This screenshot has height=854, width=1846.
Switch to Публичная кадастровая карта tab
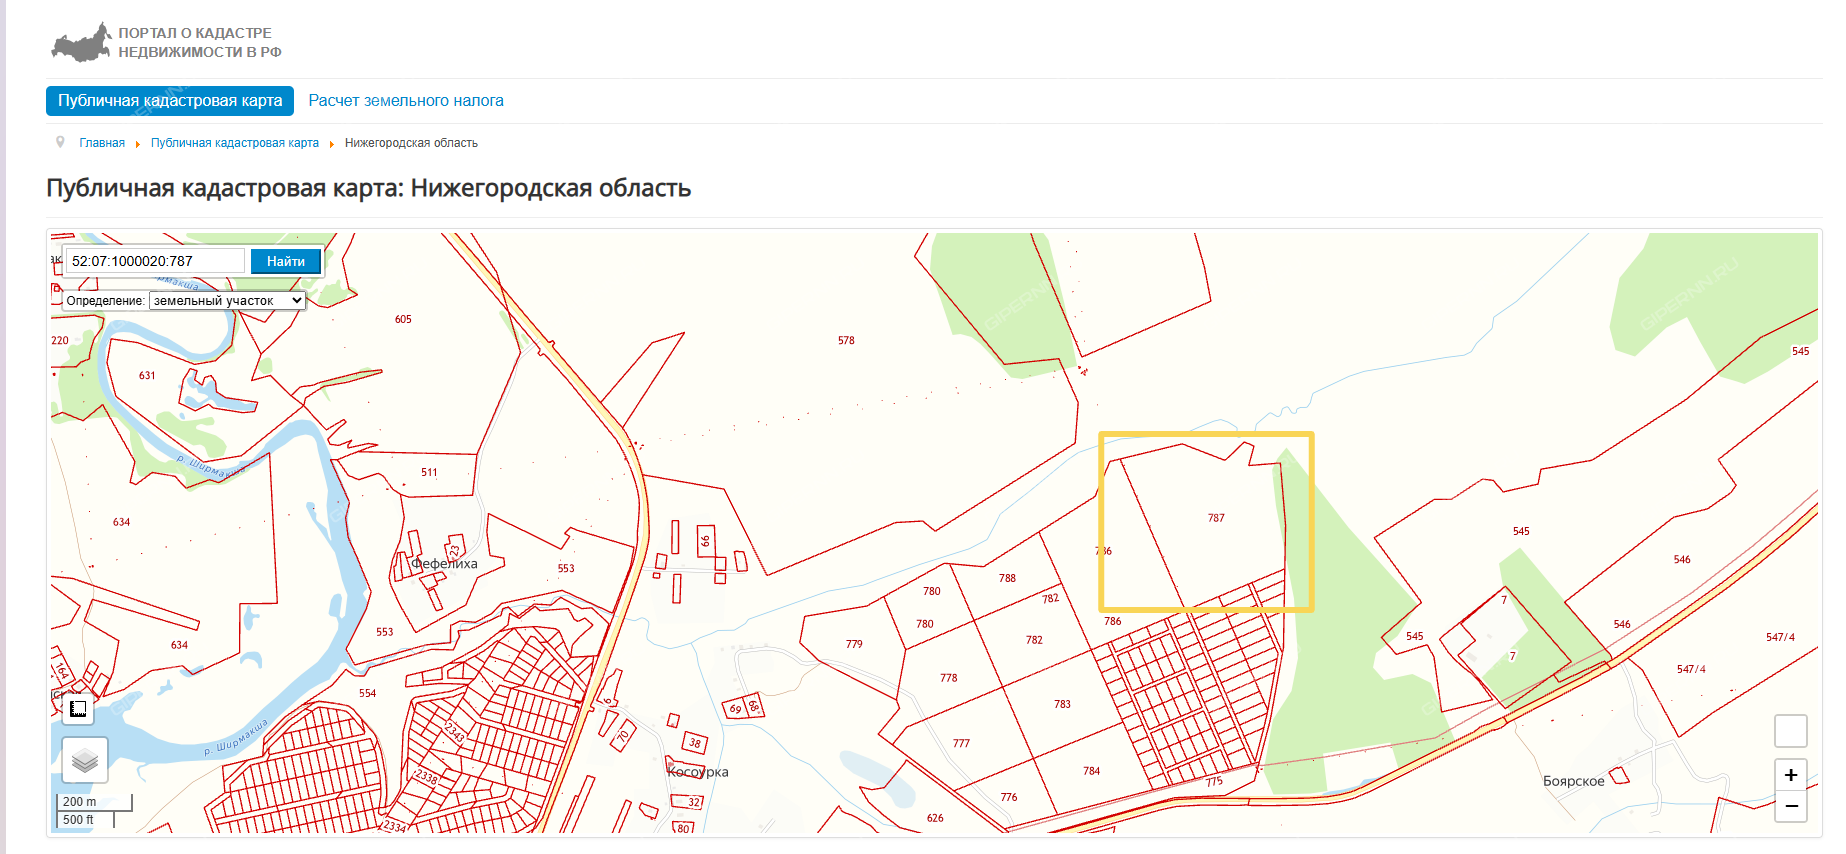(x=170, y=101)
